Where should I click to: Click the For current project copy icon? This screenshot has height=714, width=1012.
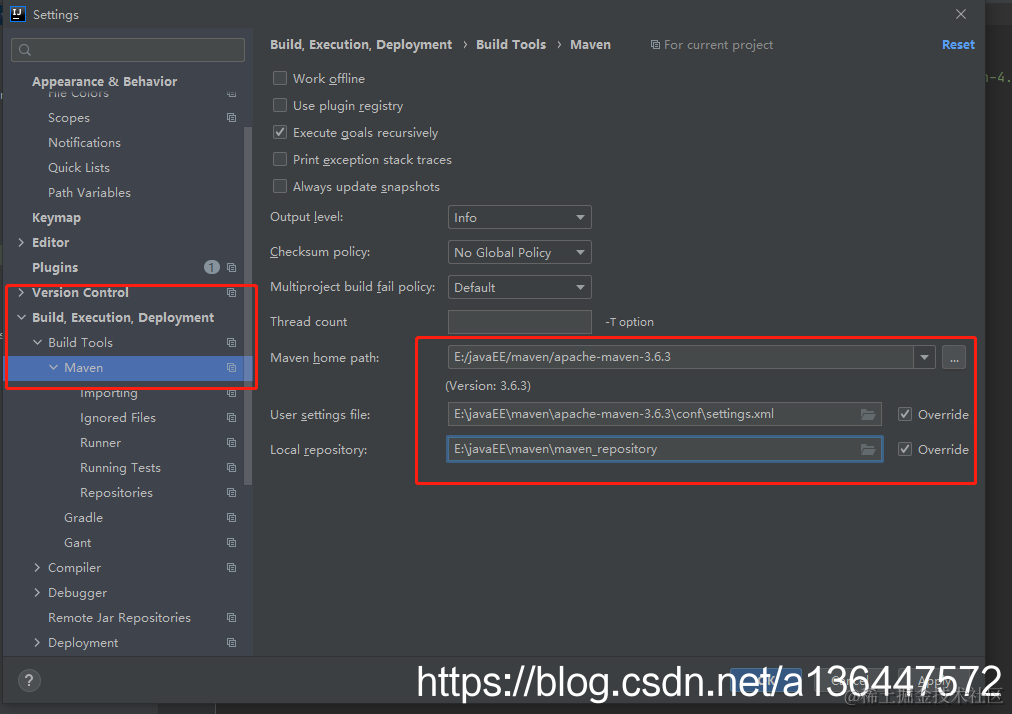coord(655,45)
